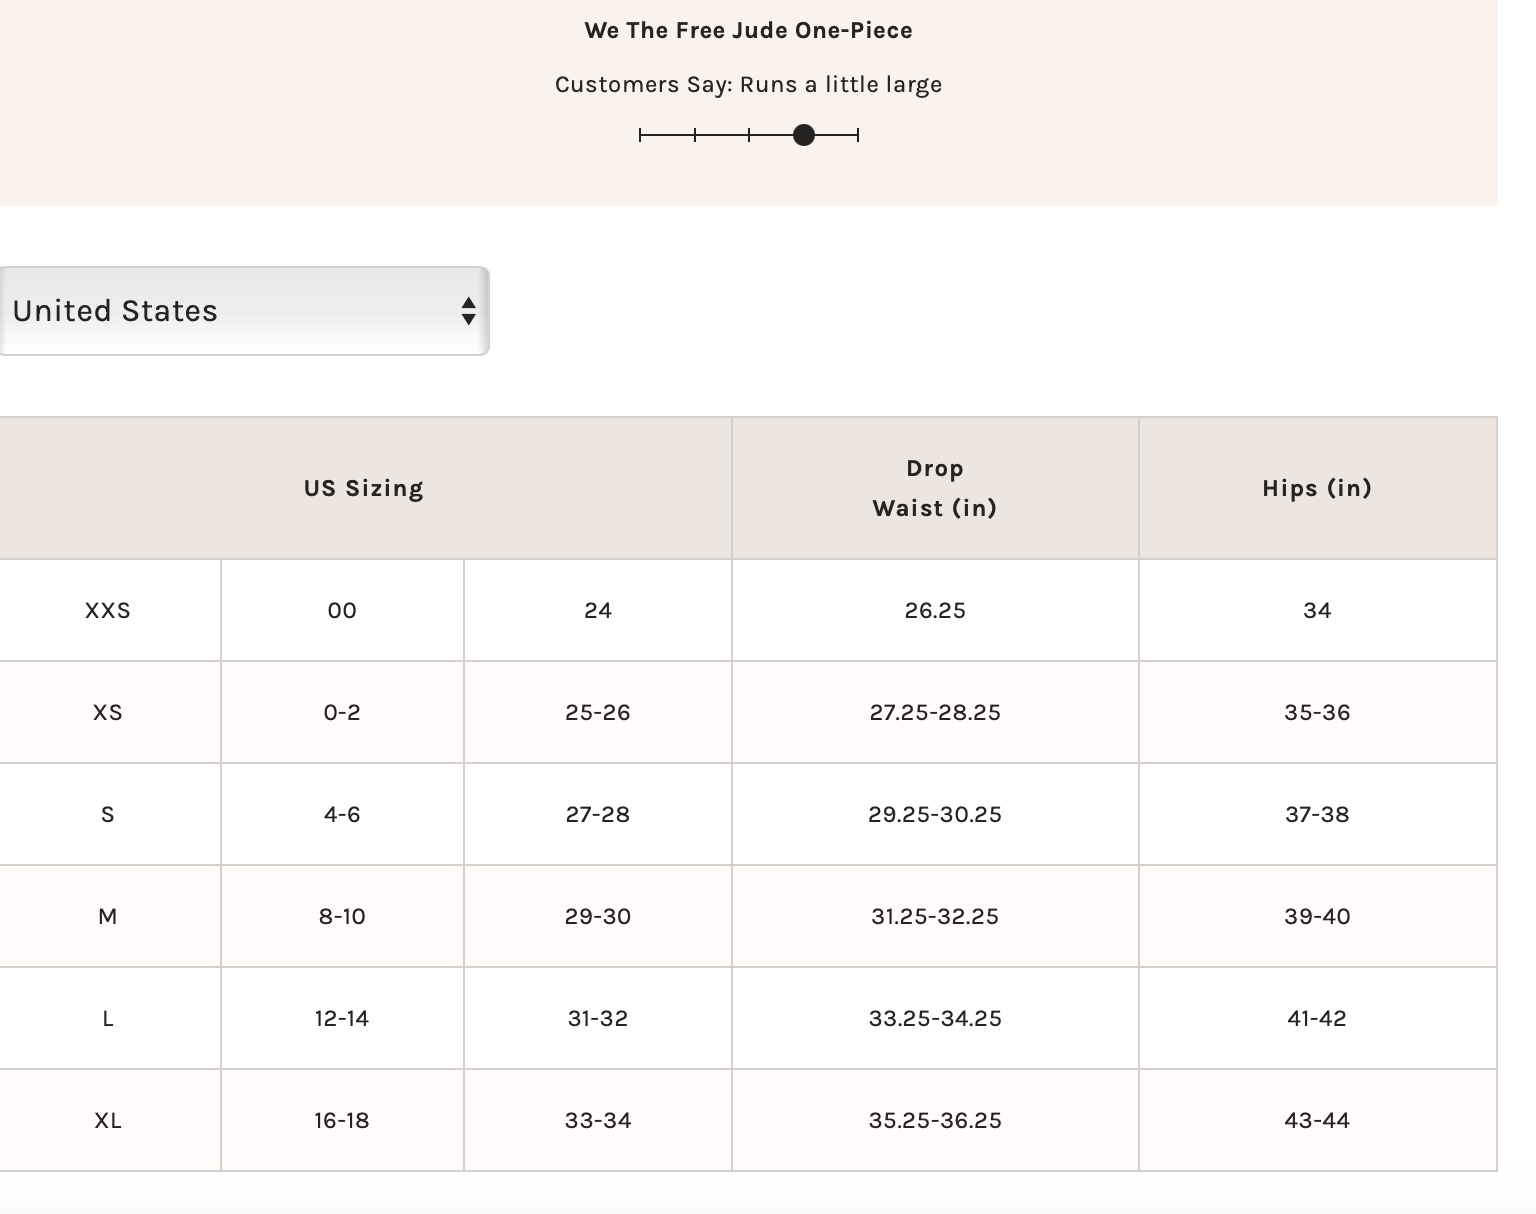1536x1214 pixels.
Task: Click the 'Drop Waist (in)' column header
Action: click(x=935, y=488)
